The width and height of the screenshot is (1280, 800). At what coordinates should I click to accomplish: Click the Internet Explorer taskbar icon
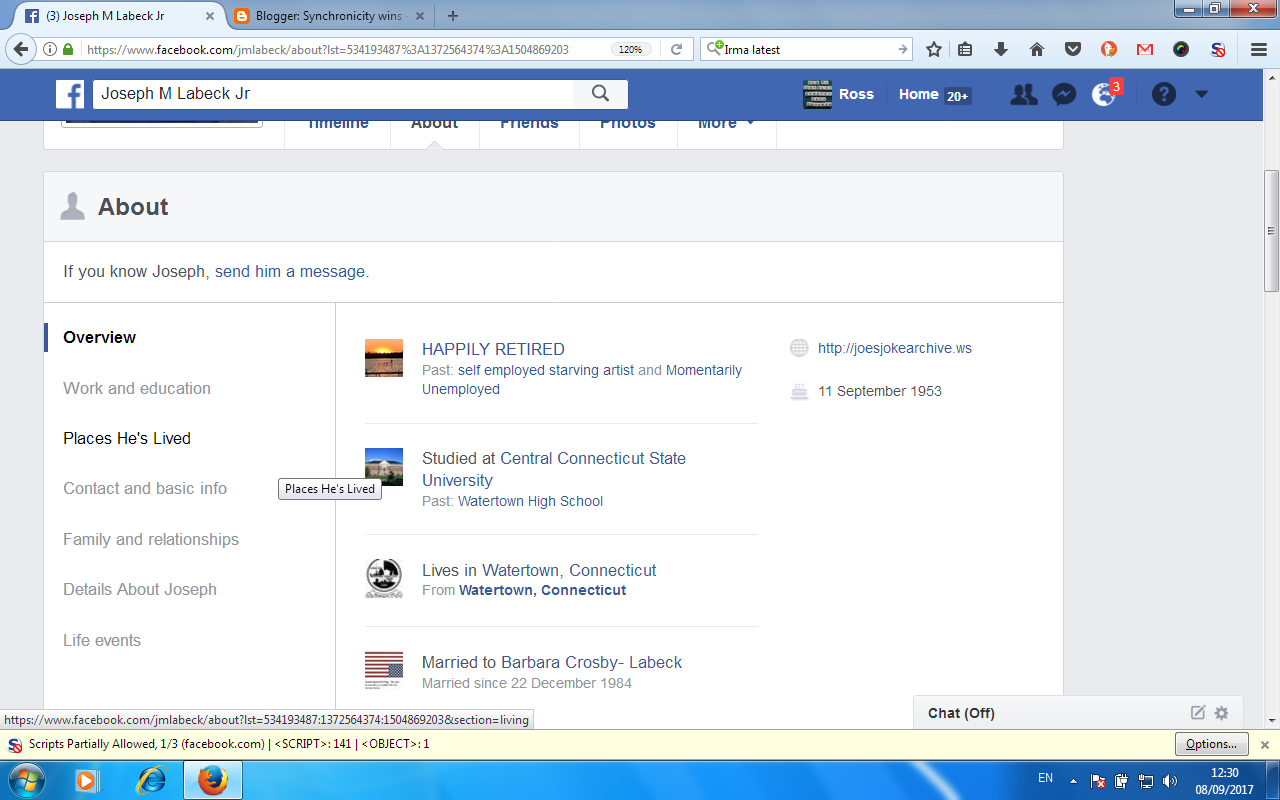pos(151,780)
